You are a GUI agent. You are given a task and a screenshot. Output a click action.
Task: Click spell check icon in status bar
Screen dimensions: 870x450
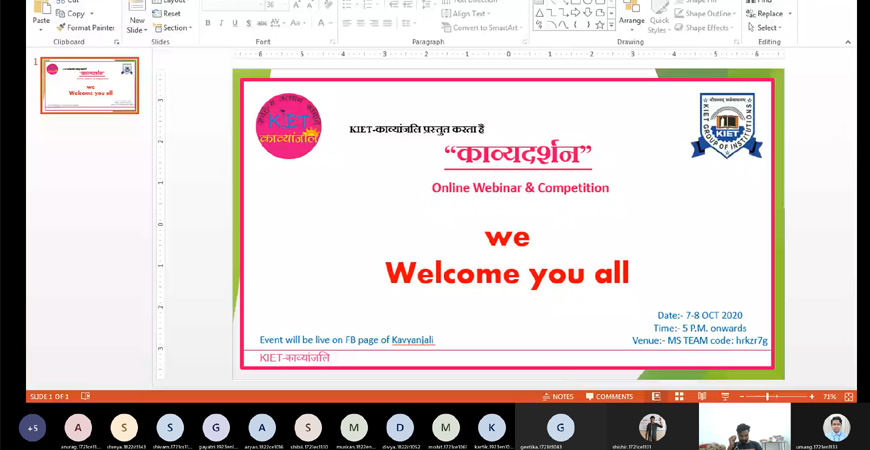[x=85, y=396]
